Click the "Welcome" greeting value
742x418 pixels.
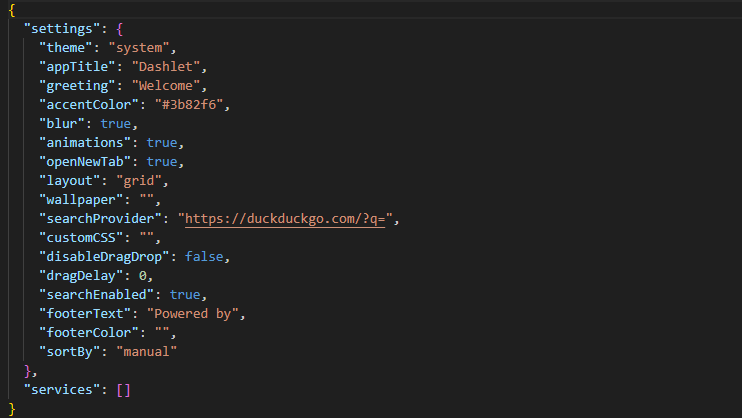point(169,85)
